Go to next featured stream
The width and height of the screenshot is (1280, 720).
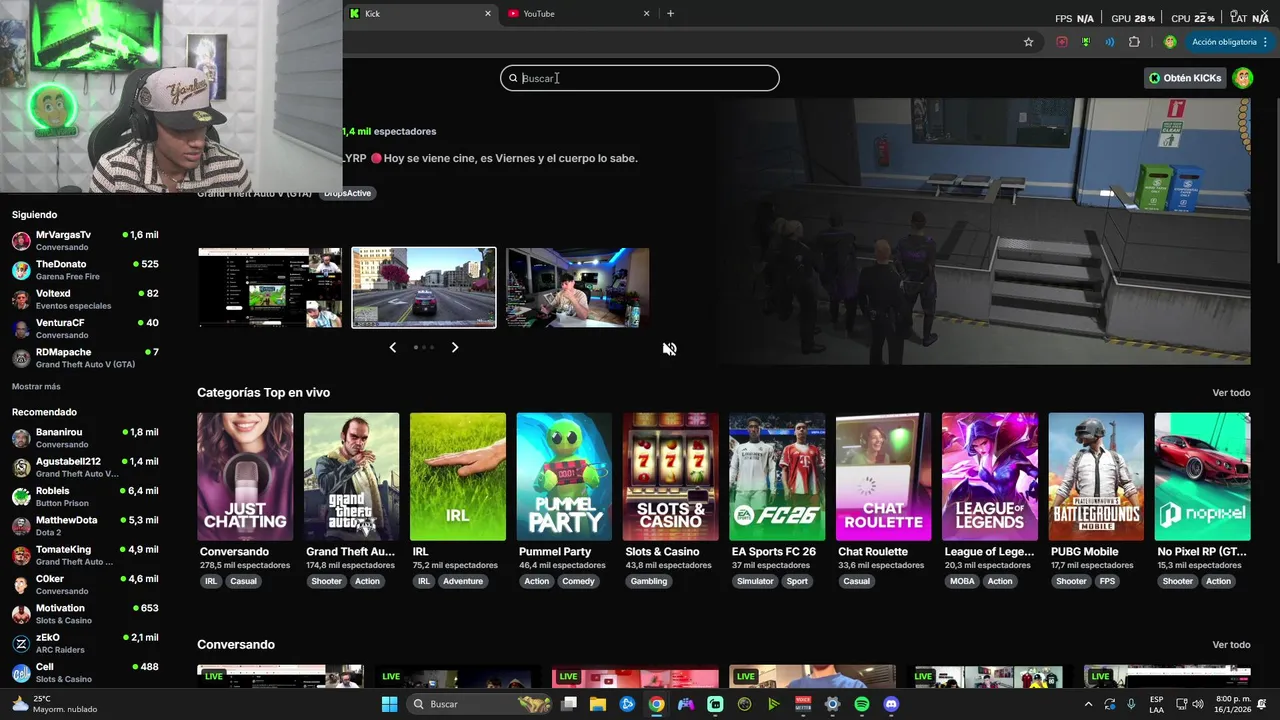tap(455, 347)
